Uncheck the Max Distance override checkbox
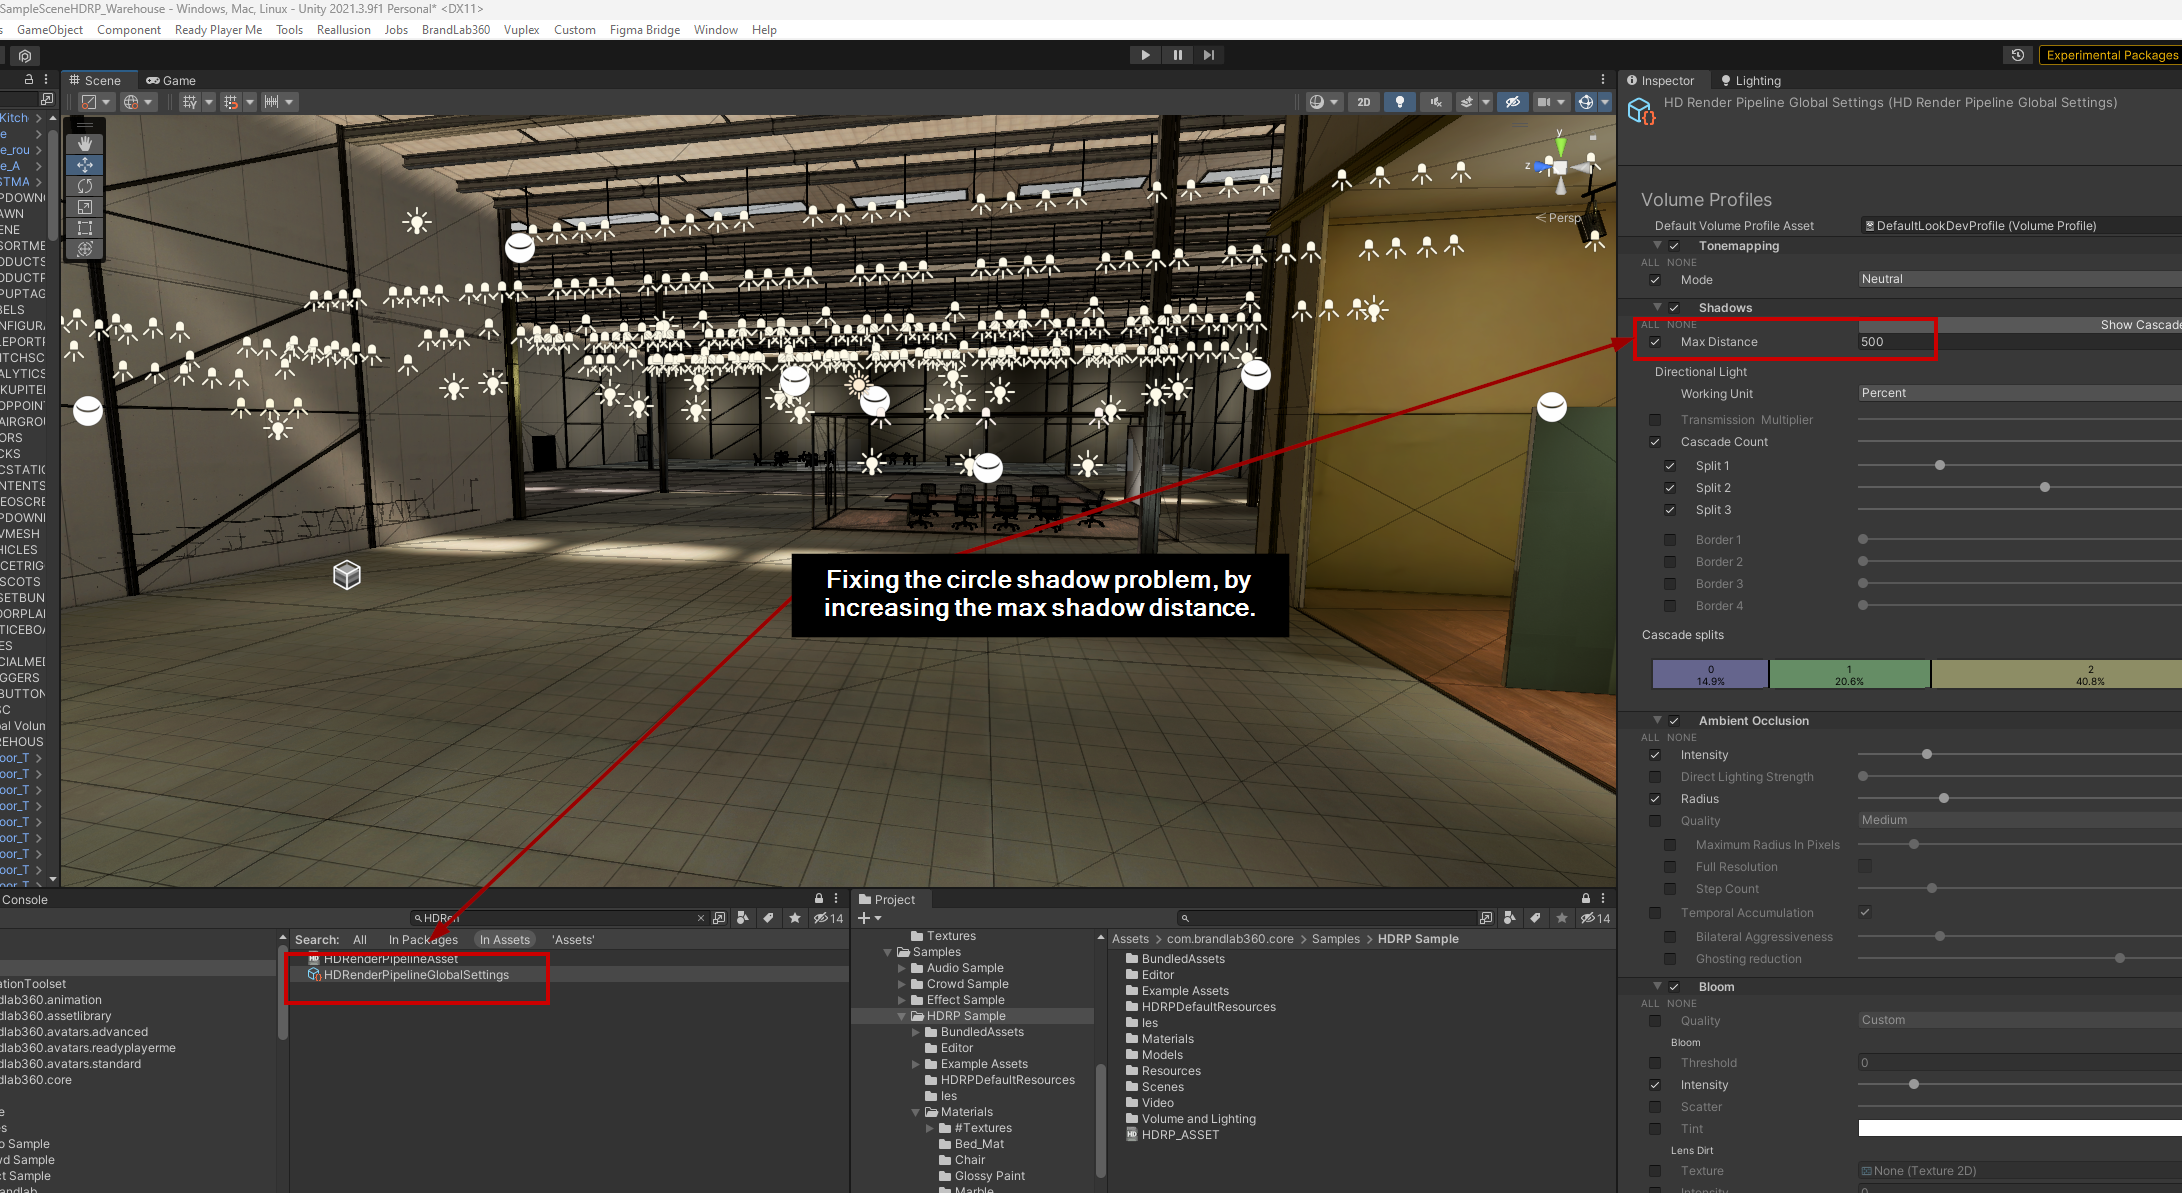Image resolution: width=2182 pixels, height=1193 pixels. coord(1655,342)
